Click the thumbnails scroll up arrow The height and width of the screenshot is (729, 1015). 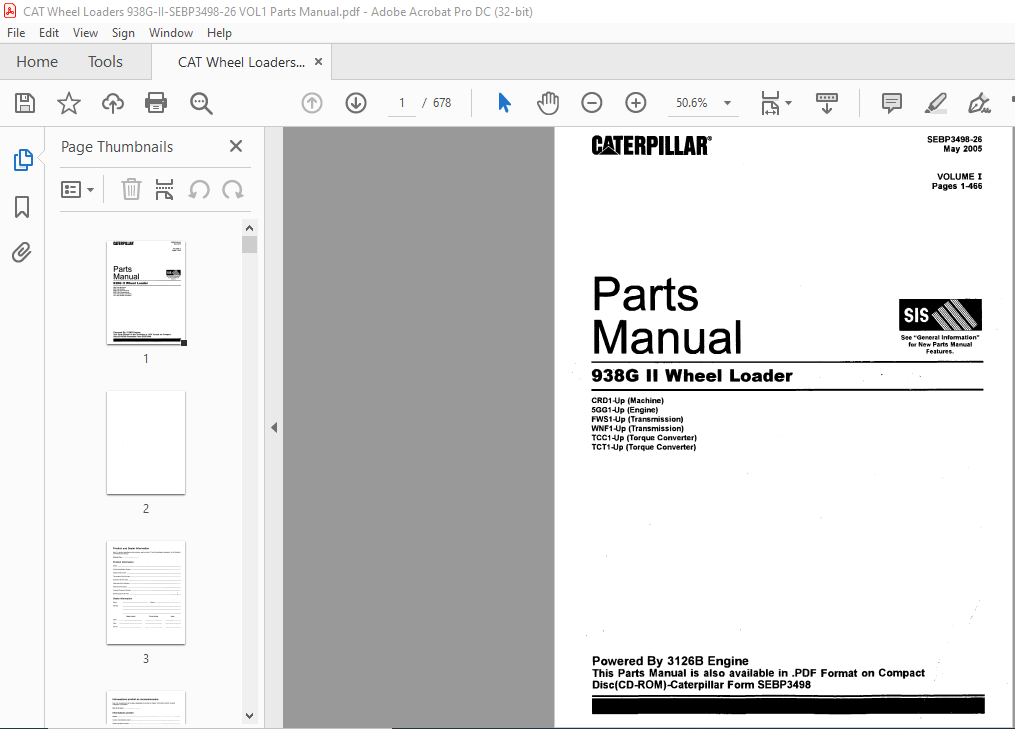tap(249, 228)
